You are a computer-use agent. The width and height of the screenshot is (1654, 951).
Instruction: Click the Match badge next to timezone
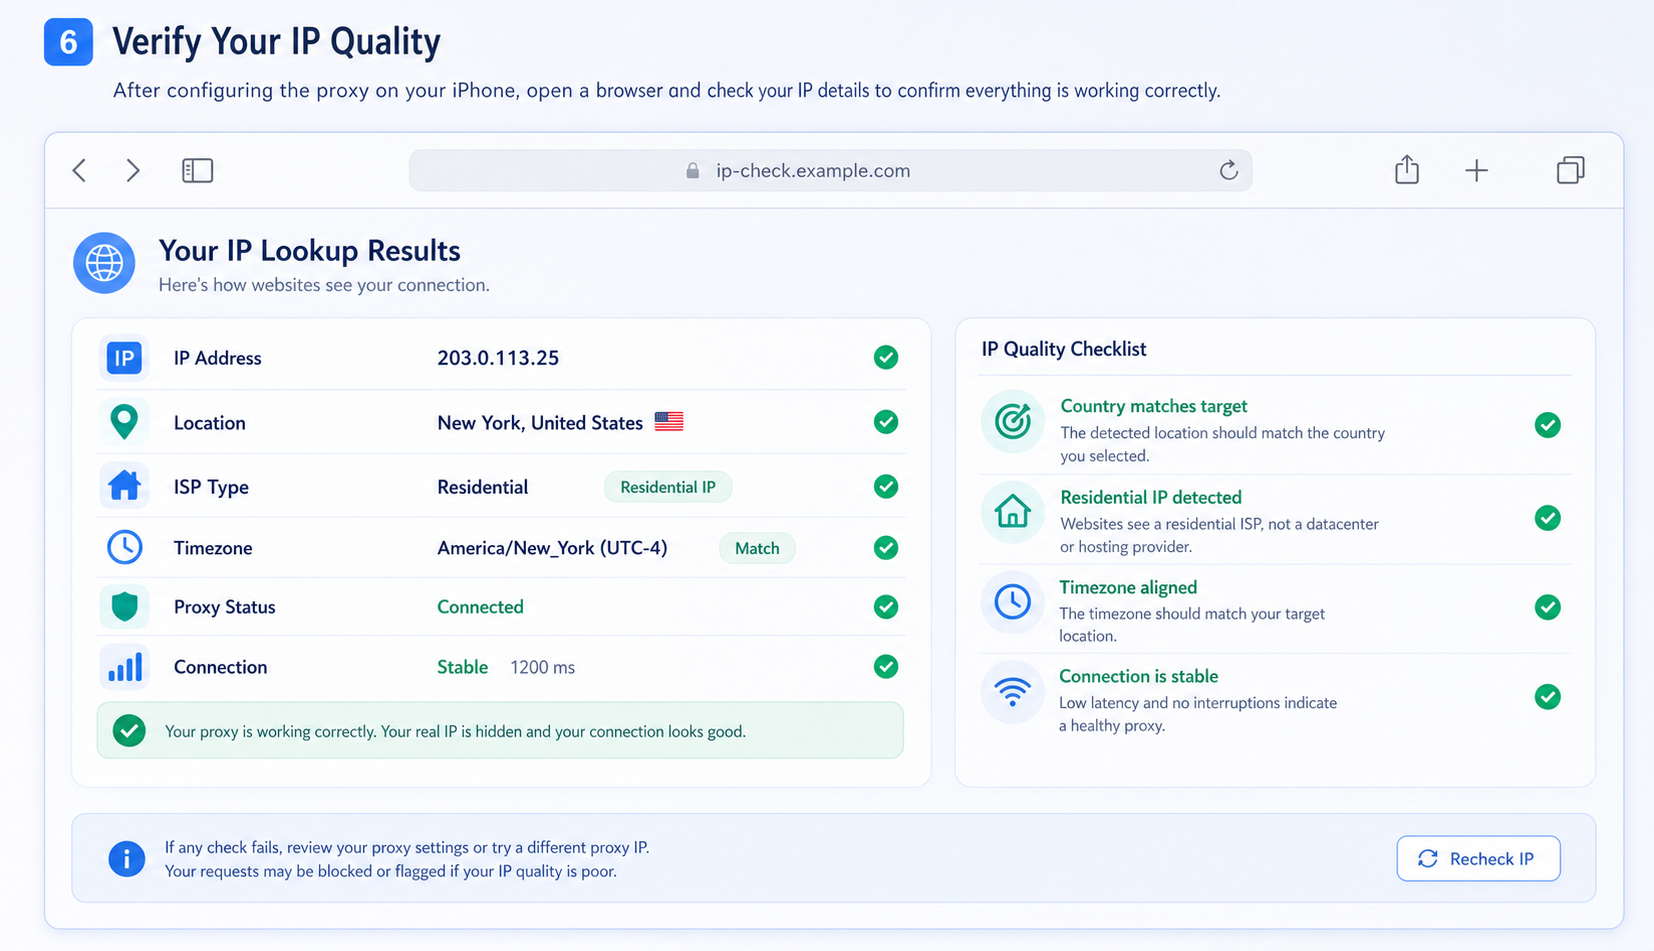(x=757, y=548)
